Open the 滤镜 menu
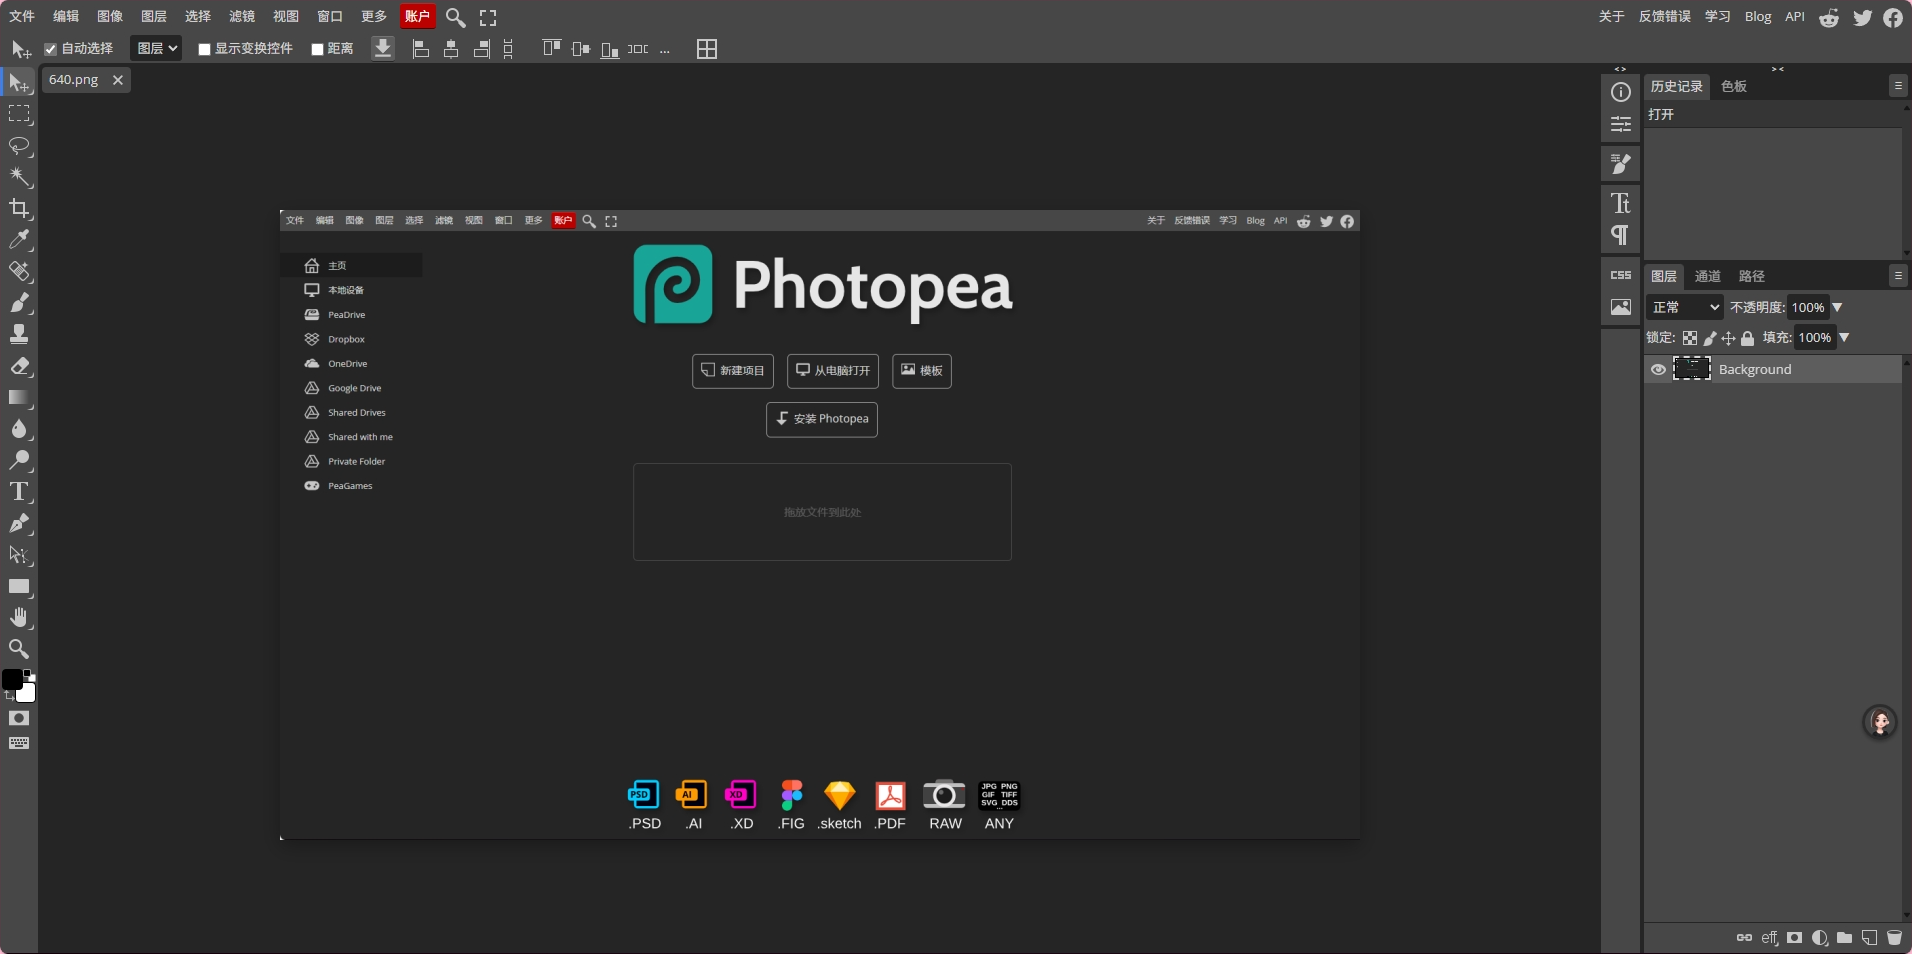The height and width of the screenshot is (954, 1912). pyautogui.click(x=242, y=16)
